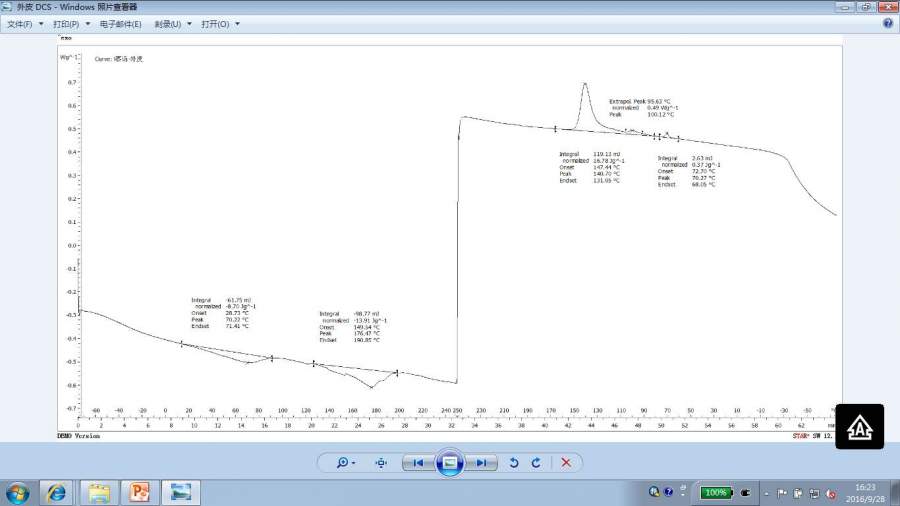The height and width of the screenshot is (506, 900).
Task: Expand the arrow next to 刻录(U)
Action: [x=189, y=24]
